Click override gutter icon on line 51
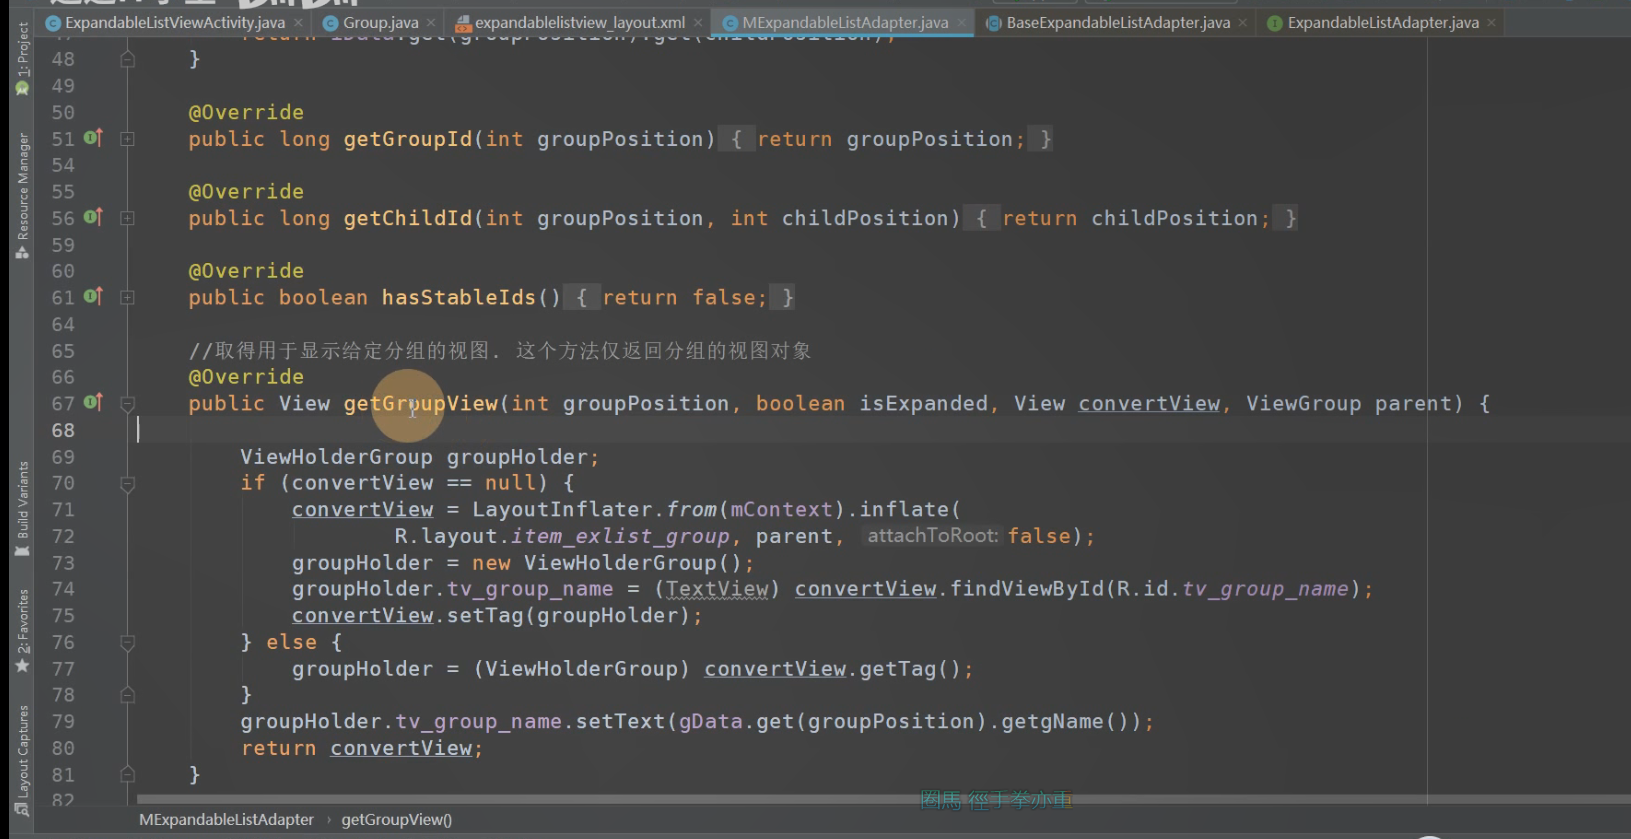Image resolution: width=1631 pixels, height=839 pixels. 93,138
